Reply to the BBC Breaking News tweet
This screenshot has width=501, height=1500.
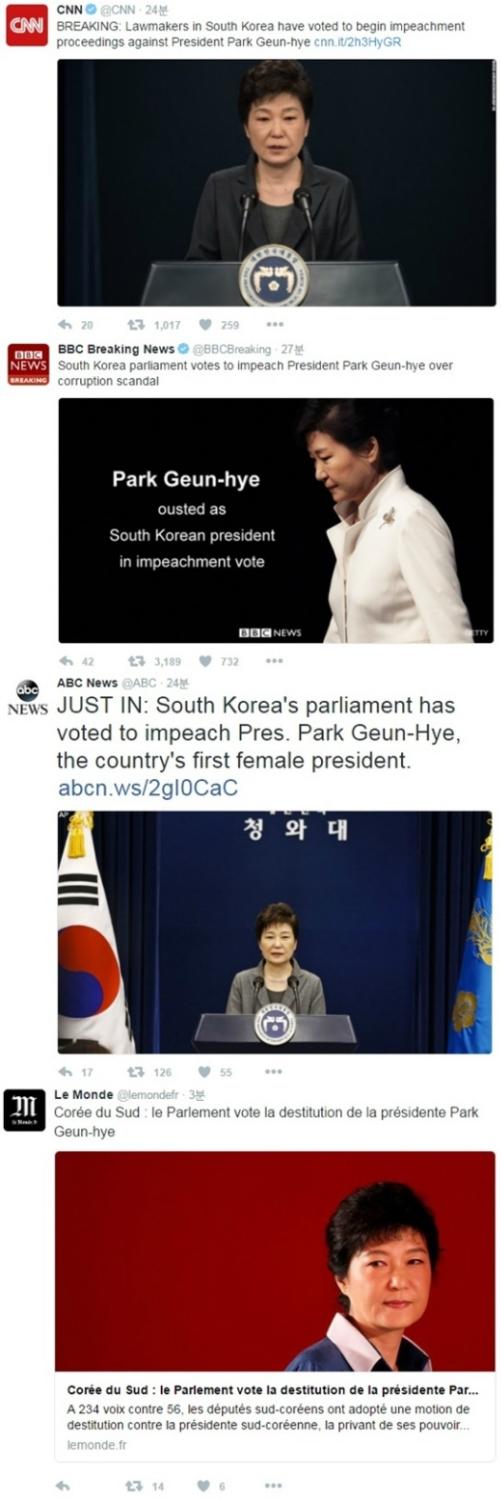point(66,661)
